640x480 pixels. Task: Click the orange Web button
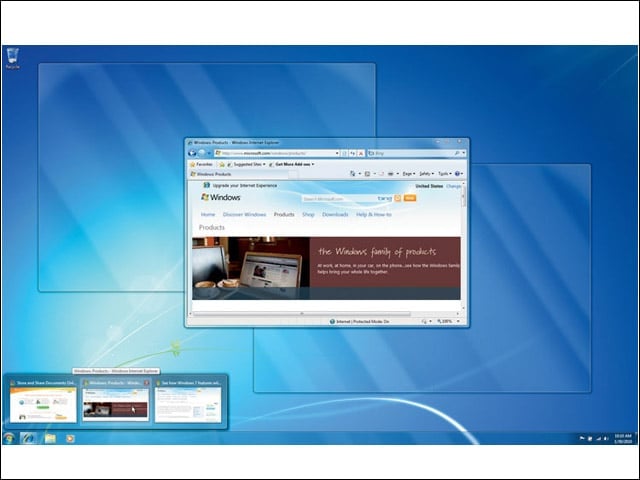click(409, 198)
